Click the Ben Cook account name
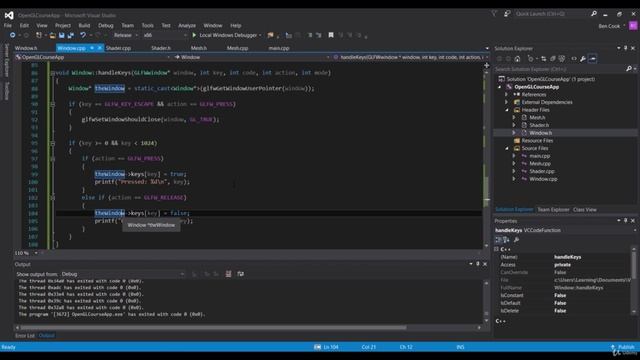The image size is (640, 360). [609, 26]
